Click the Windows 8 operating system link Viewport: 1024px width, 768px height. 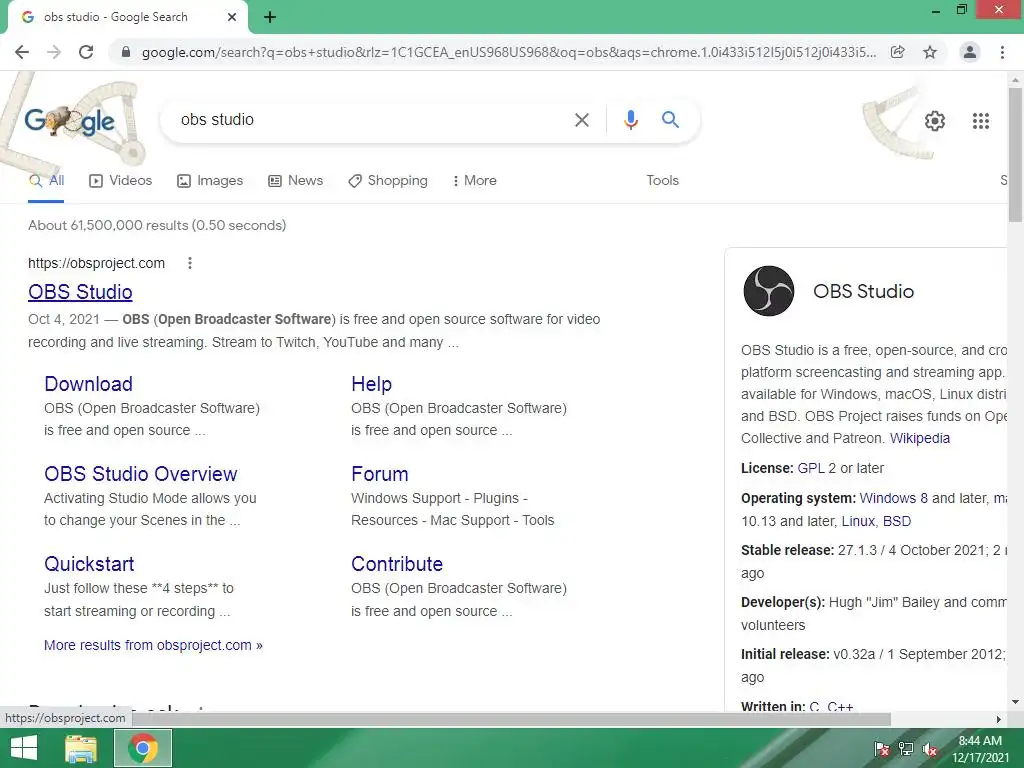coord(893,498)
